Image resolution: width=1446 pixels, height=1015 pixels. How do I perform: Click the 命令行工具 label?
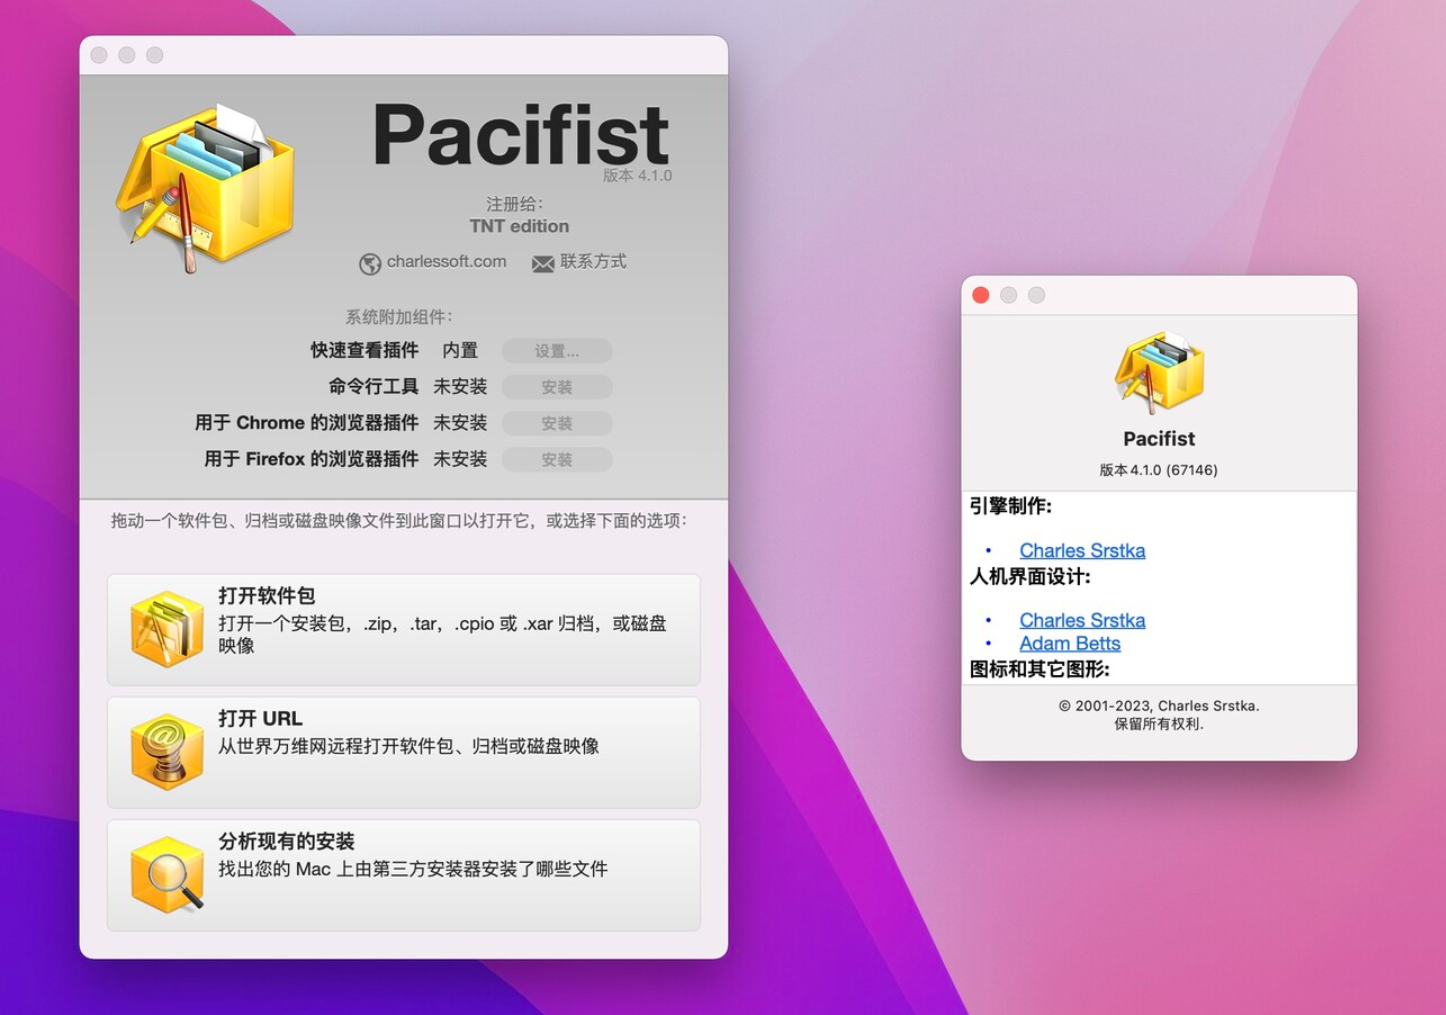coord(373,386)
